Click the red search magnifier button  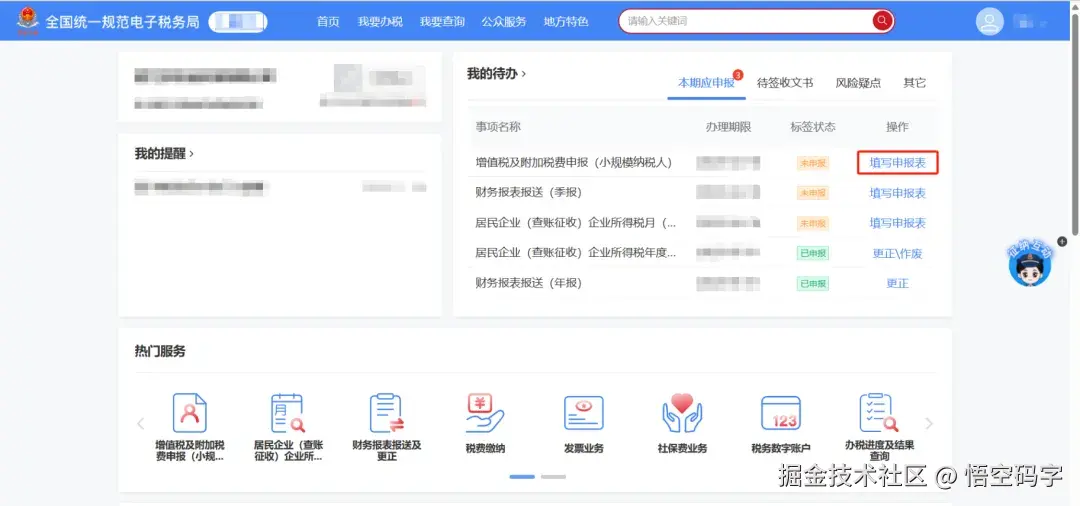click(x=882, y=21)
